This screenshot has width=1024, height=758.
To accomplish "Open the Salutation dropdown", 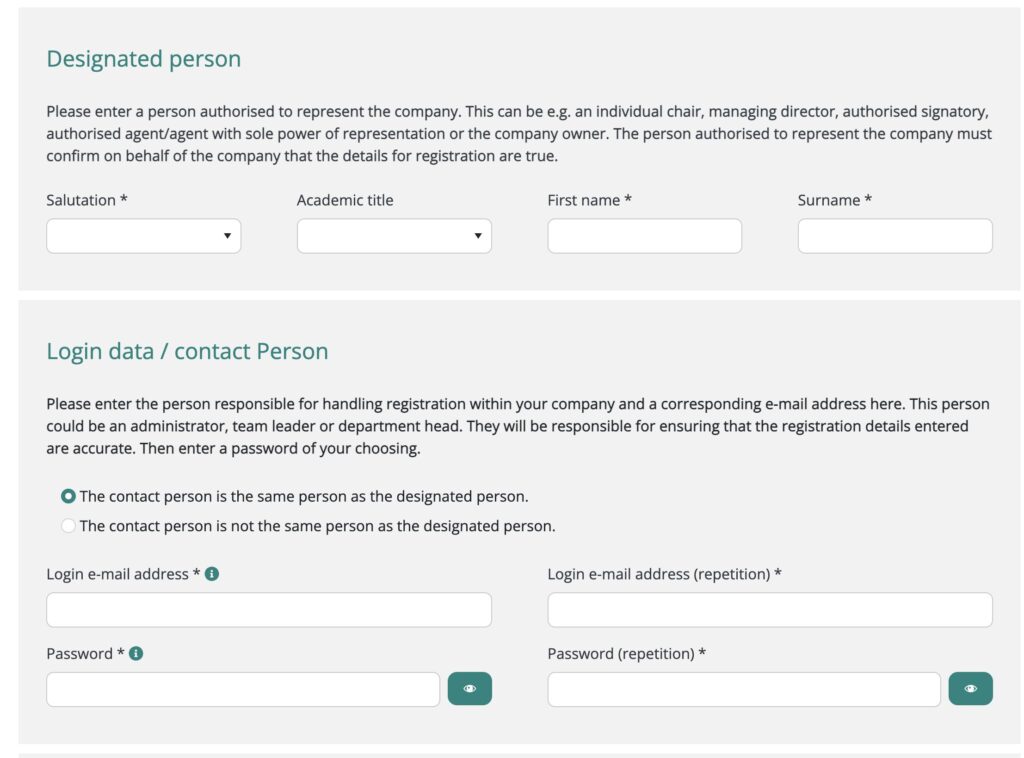I will click(143, 236).
